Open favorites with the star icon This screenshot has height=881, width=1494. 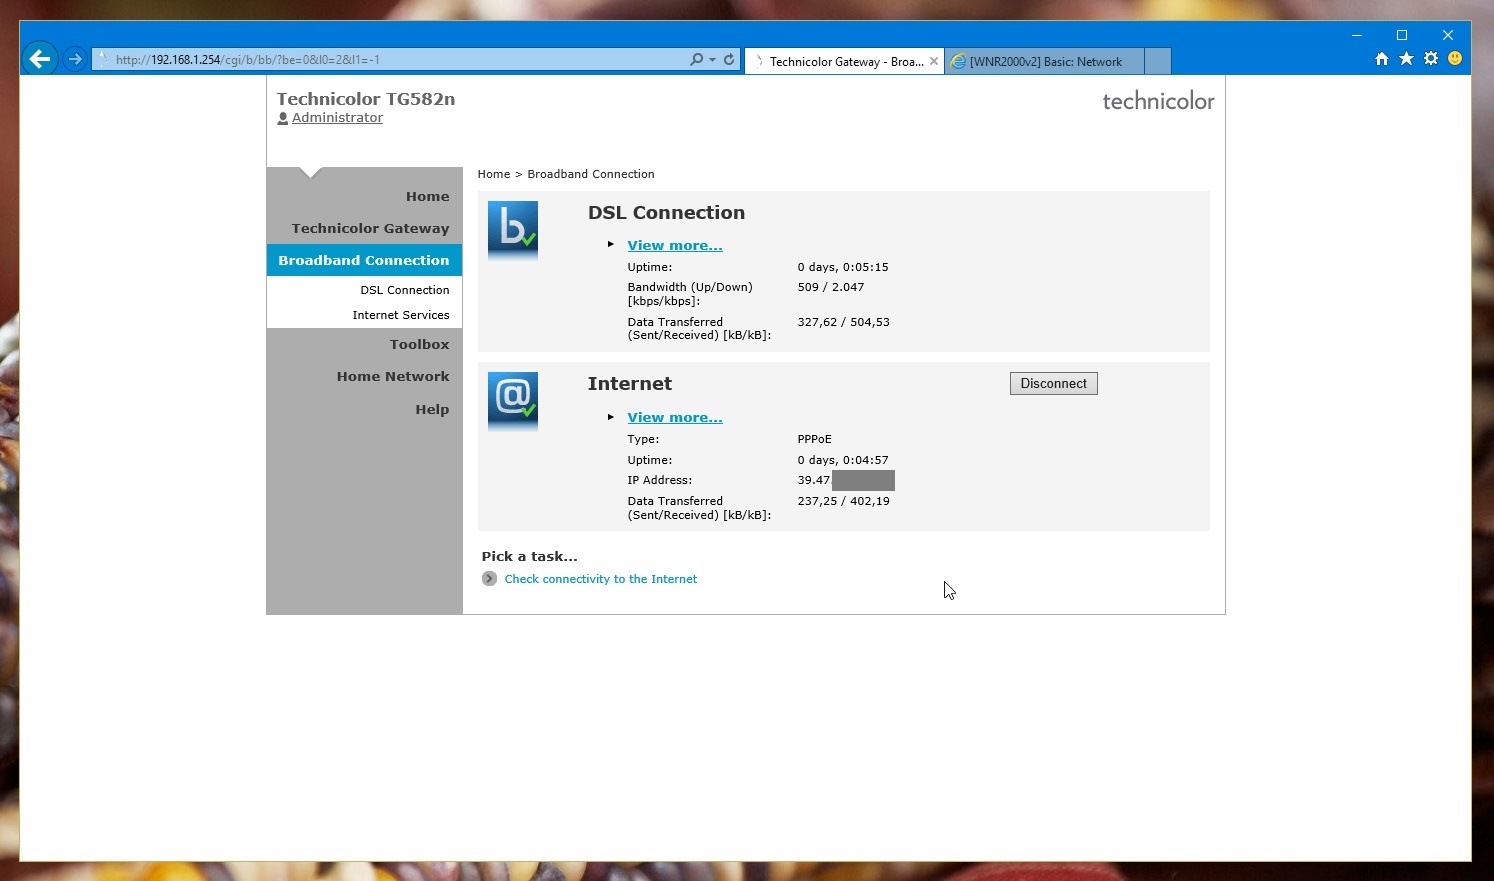click(x=1406, y=59)
